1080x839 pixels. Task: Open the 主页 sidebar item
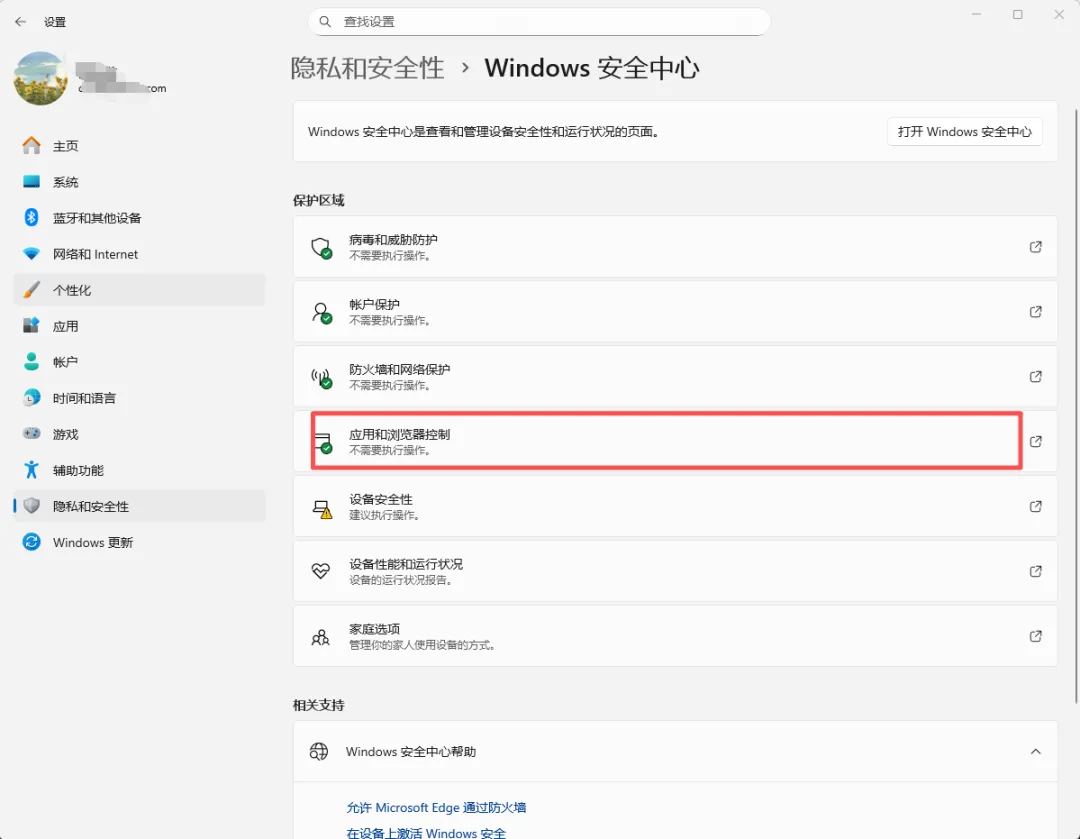click(x=139, y=145)
